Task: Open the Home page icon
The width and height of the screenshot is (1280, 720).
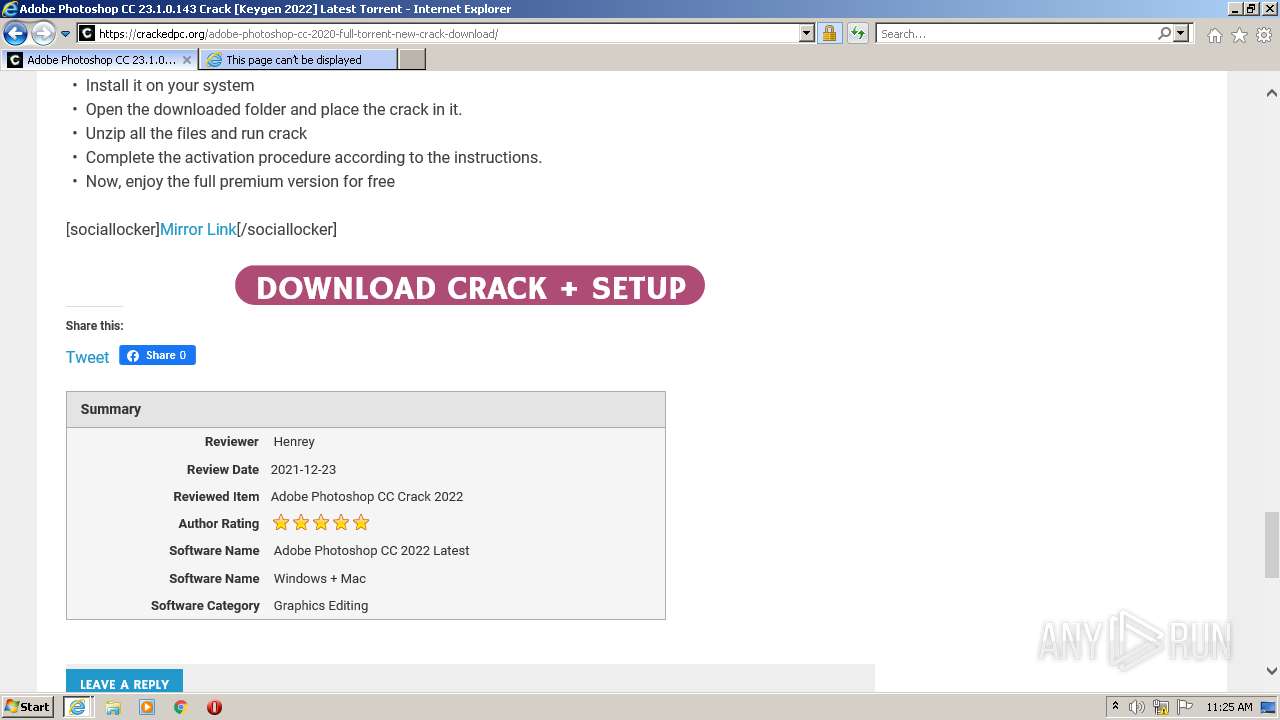Action: [x=1214, y=35]
